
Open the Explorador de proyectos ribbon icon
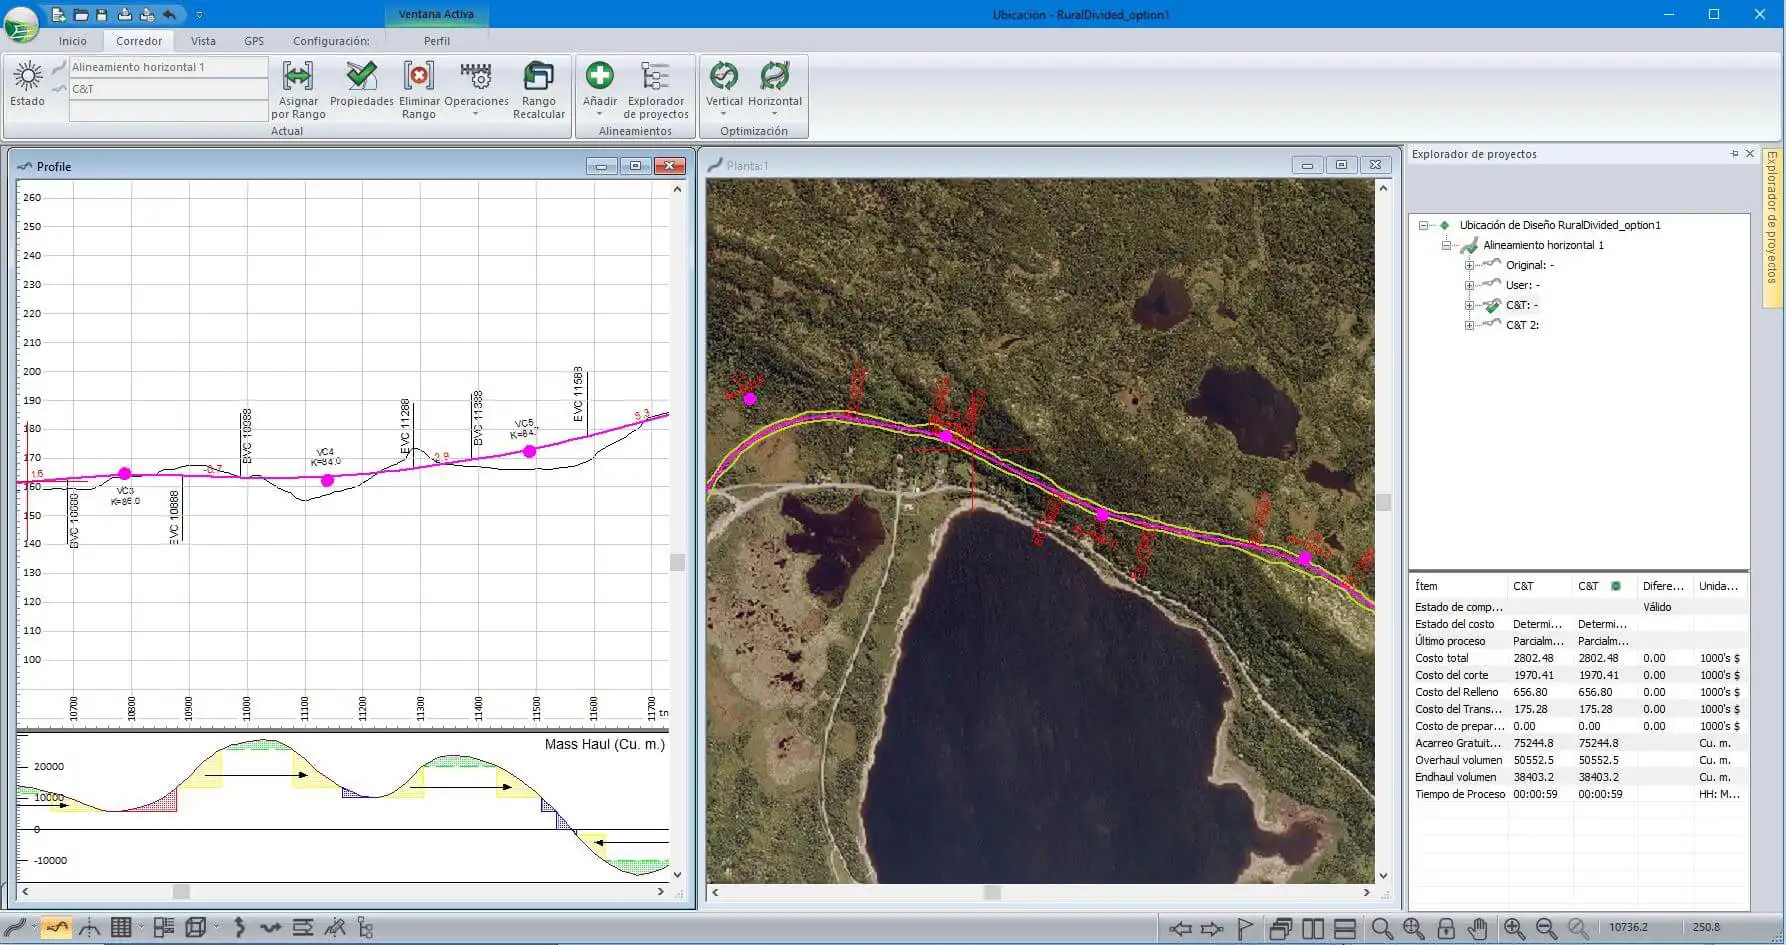pos(656,78)
